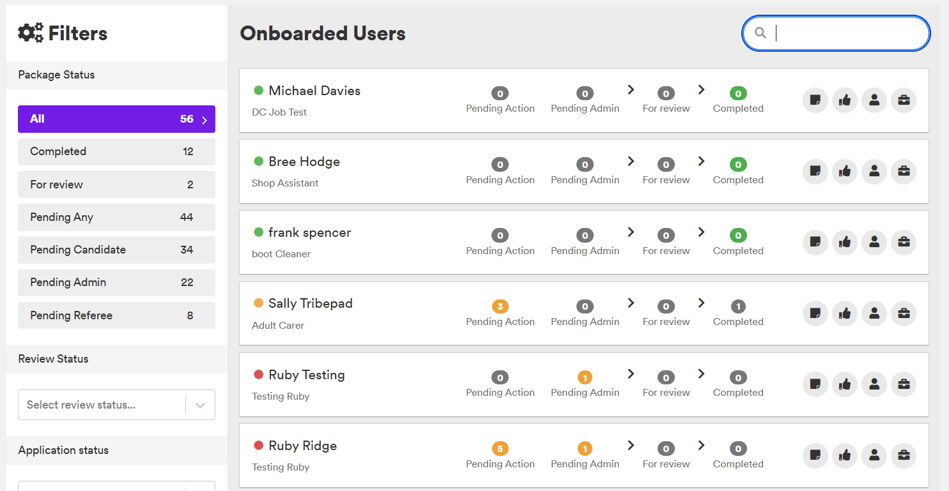Click the notes icon for Ruby Testing

coord(815,384)
